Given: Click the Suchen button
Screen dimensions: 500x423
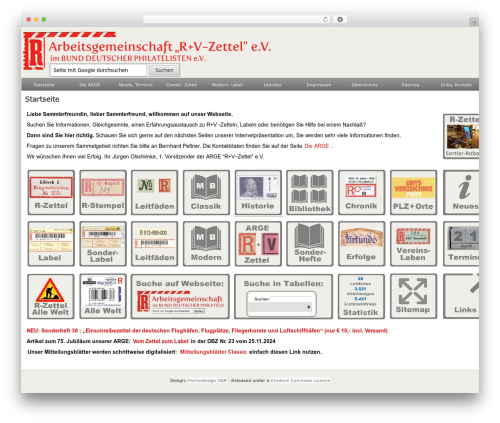Looking at the screenshot, I should (164, 70).
